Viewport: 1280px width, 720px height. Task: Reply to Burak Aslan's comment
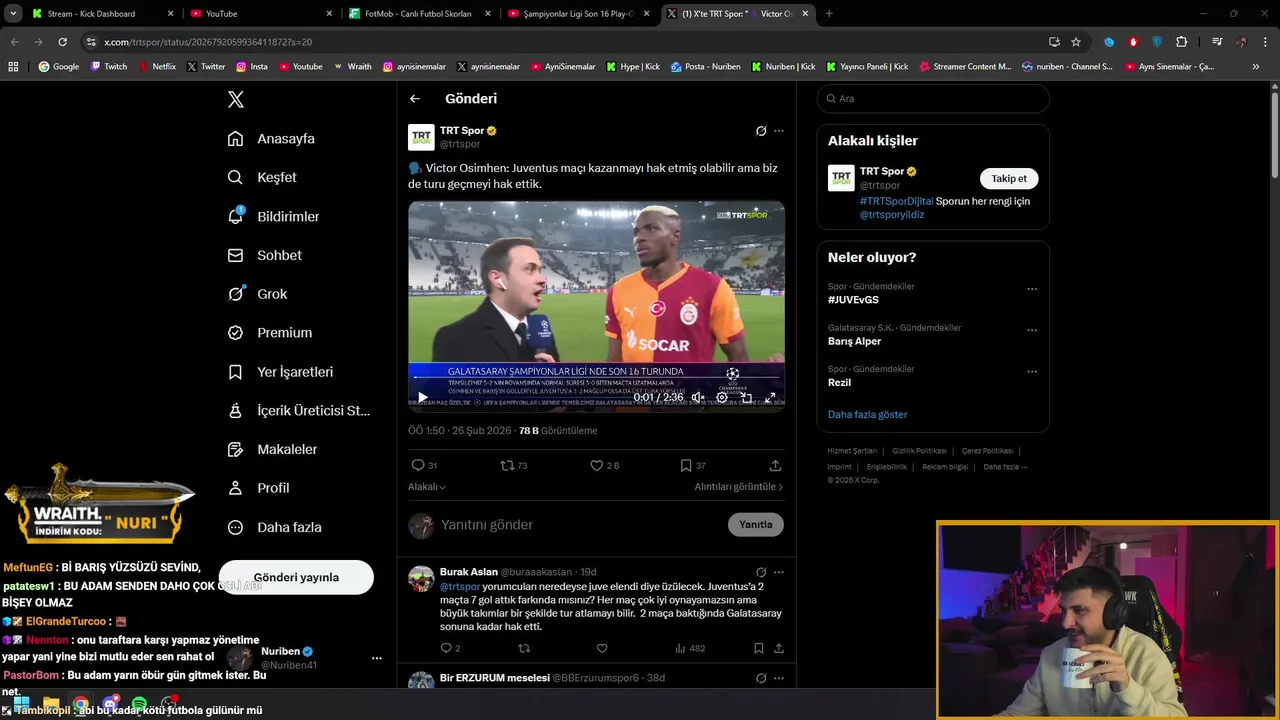click(x=450, y=649)
